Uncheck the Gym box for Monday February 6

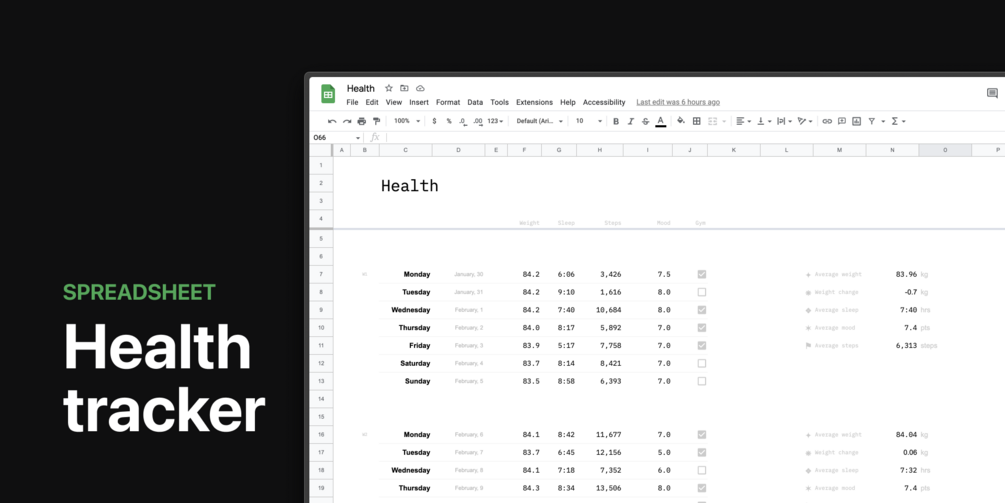pyautogui.click(x=702, y=434)
